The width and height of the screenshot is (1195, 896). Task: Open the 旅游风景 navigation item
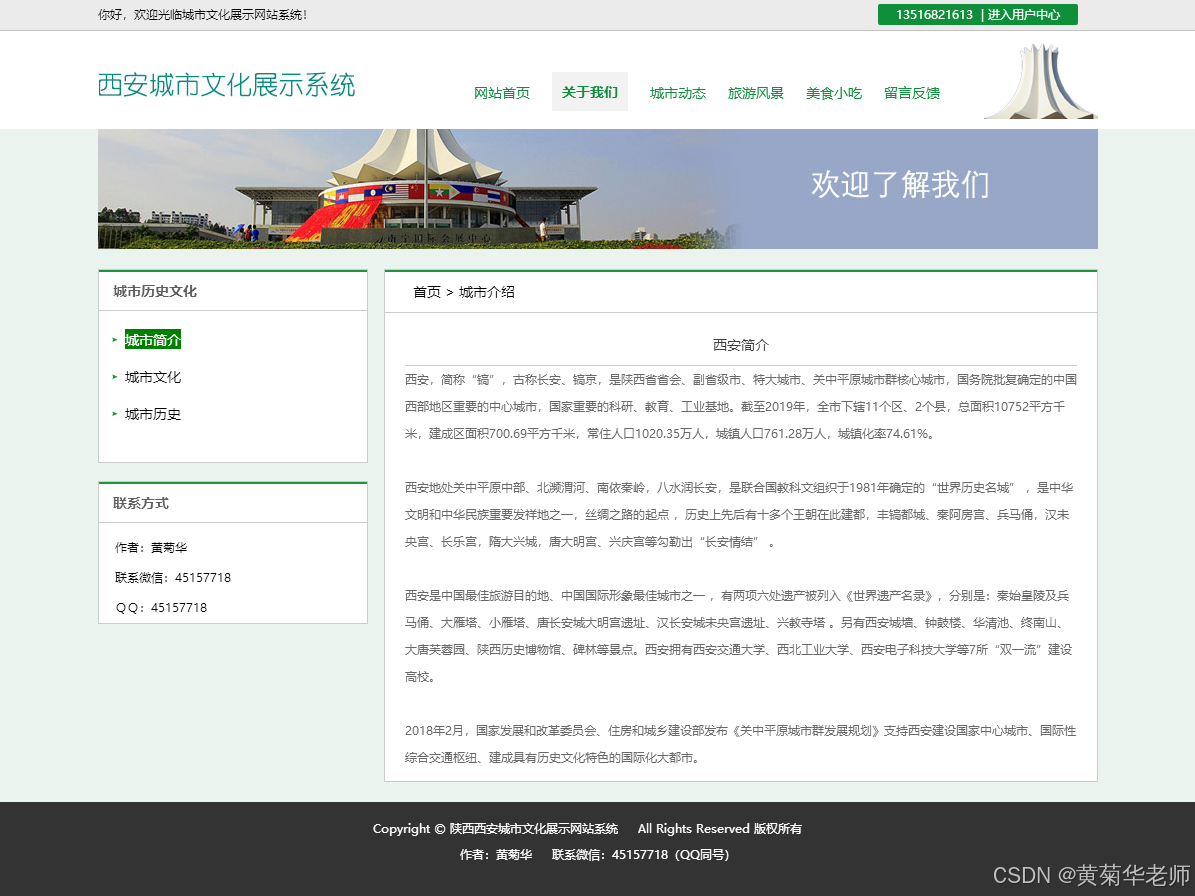click(755, 93)
